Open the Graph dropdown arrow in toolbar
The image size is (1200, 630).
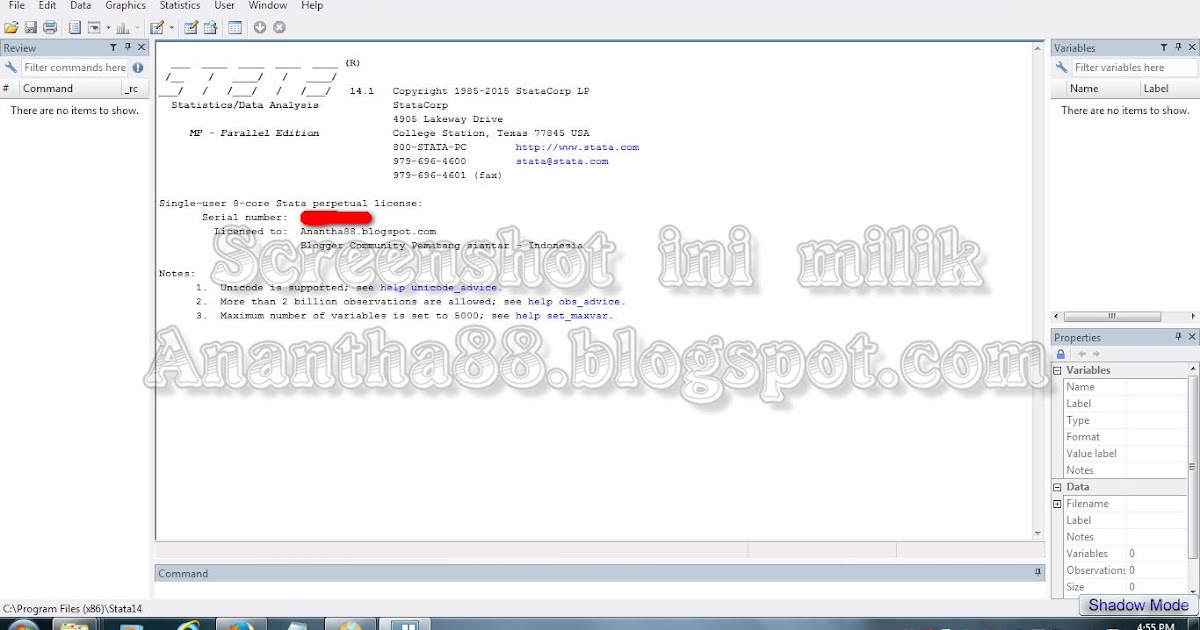(137, 28)
